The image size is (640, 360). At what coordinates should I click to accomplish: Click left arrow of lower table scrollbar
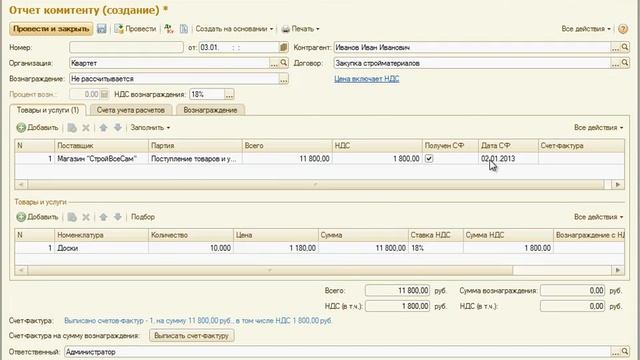pyautogui.click(x=21, y=270)
